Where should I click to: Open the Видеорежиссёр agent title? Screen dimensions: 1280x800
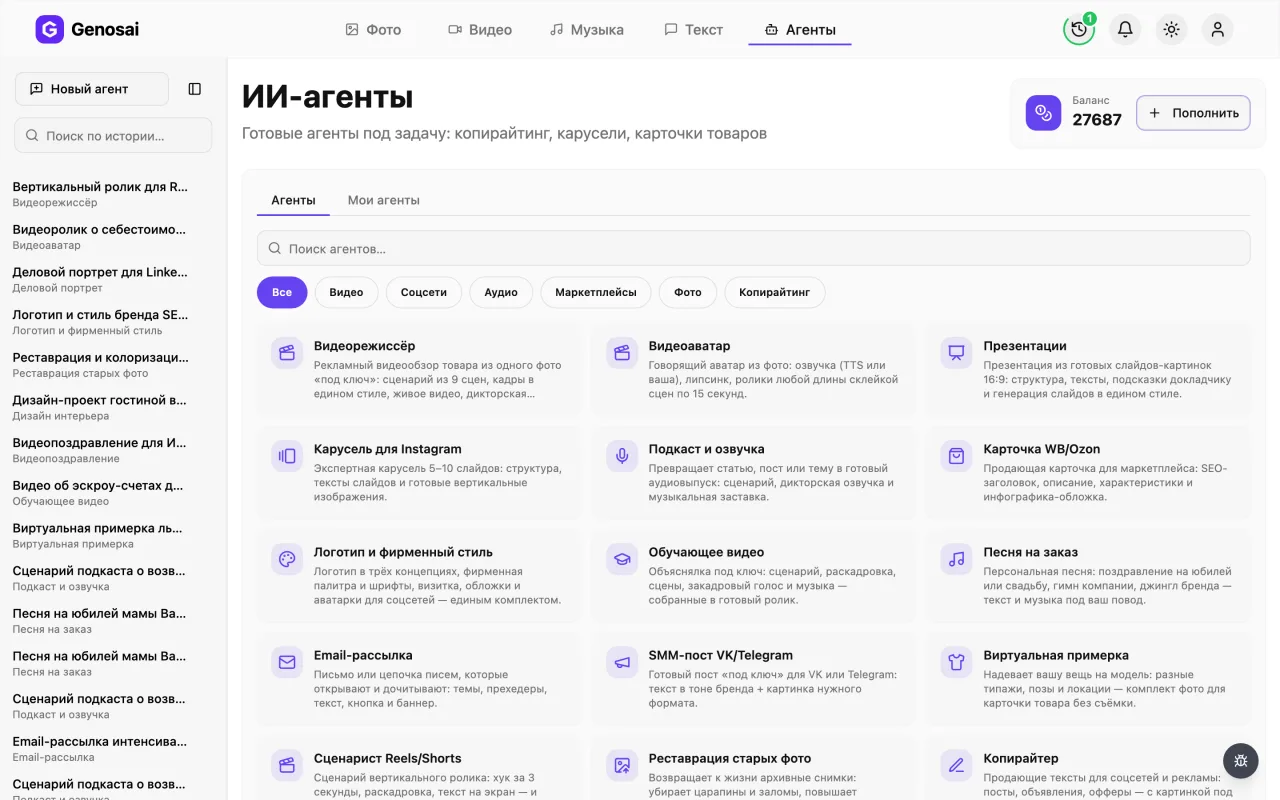pos(364,346)
